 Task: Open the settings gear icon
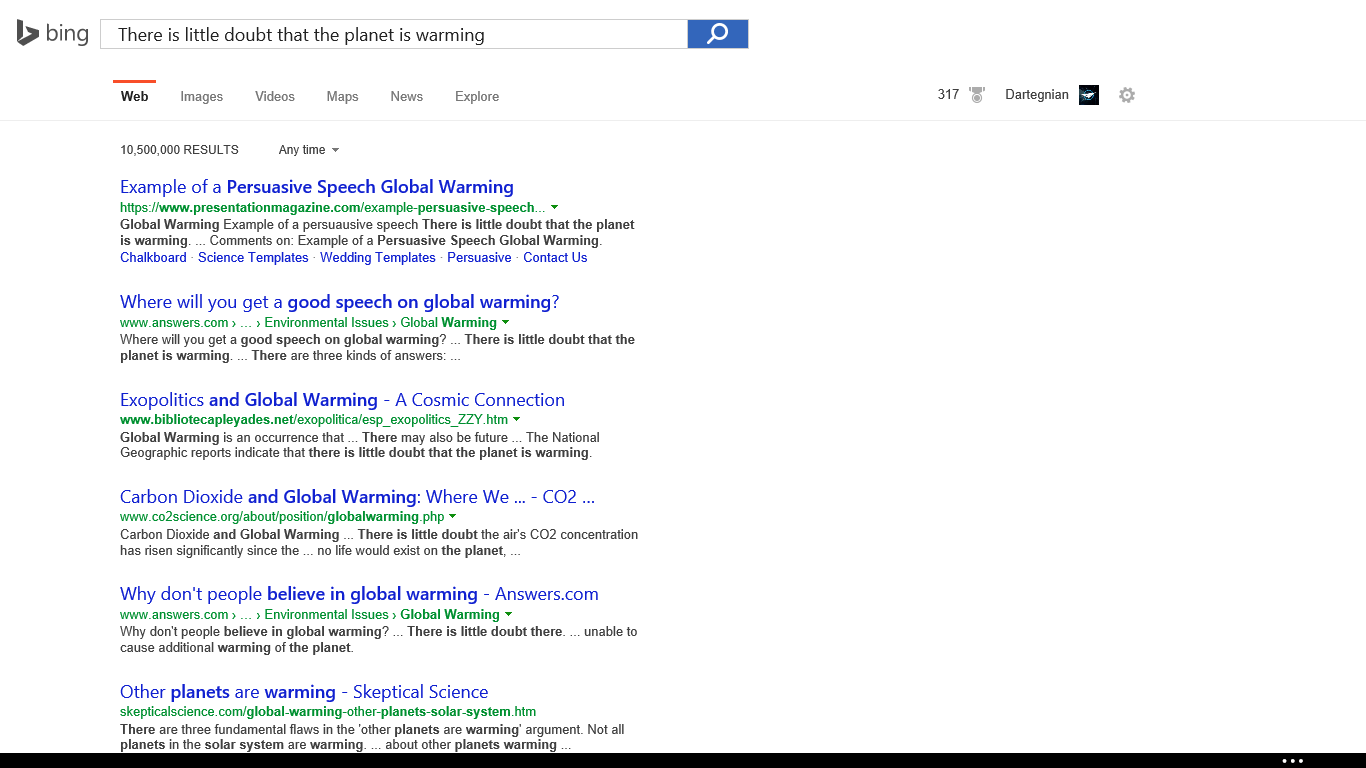point(1127,95)
